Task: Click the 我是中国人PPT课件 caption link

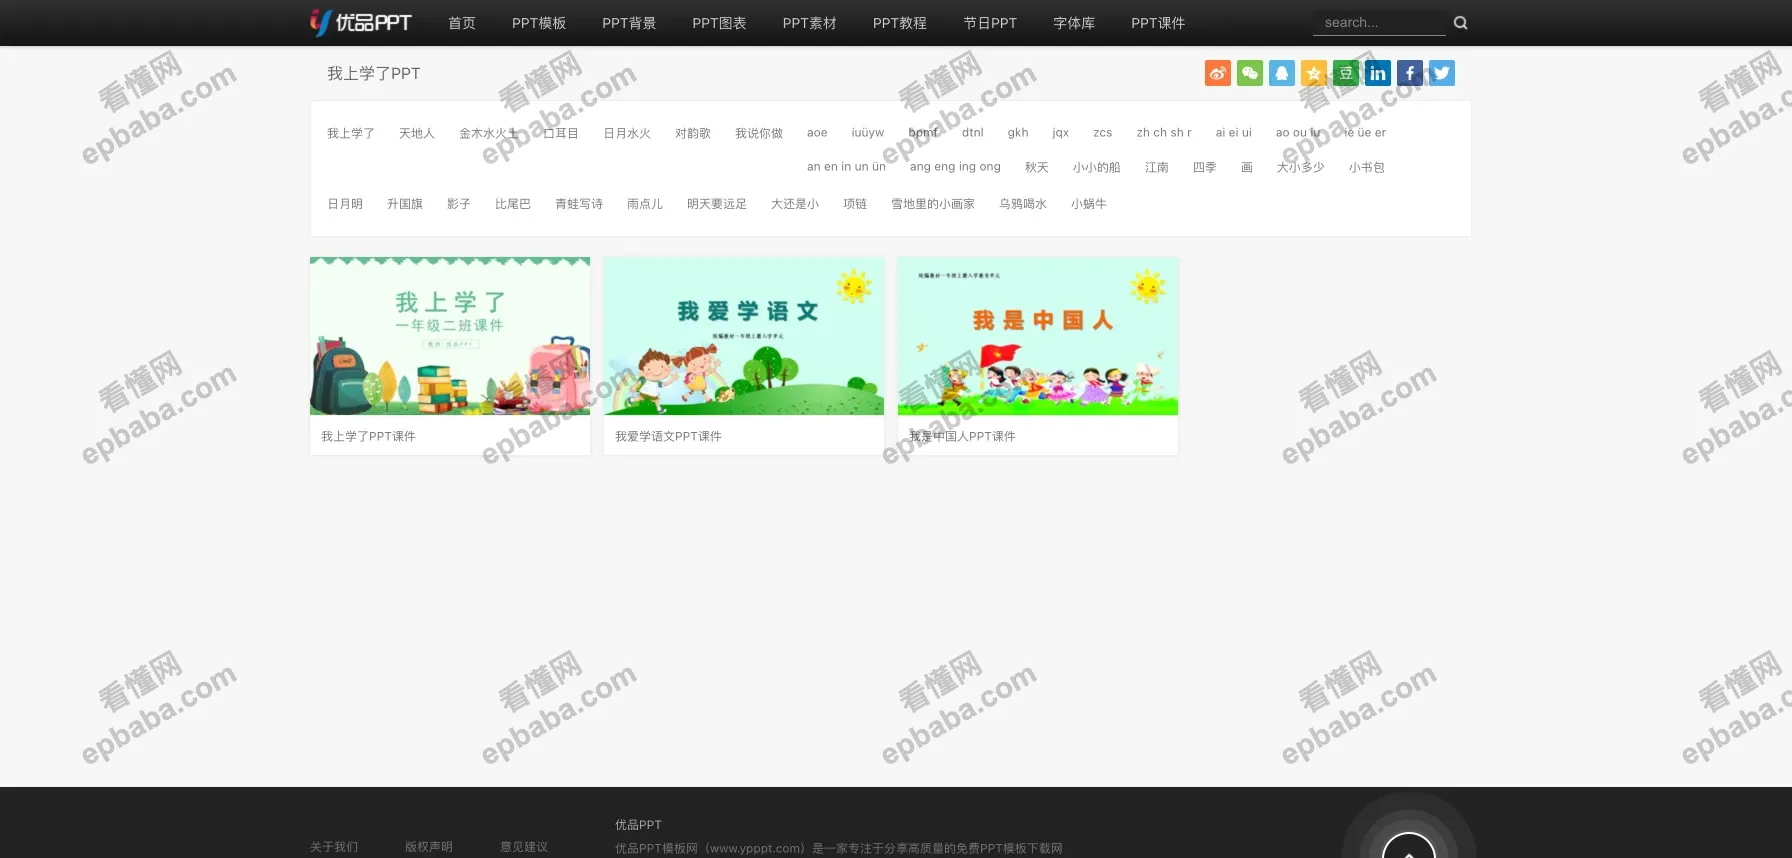Action: (962, 436)
